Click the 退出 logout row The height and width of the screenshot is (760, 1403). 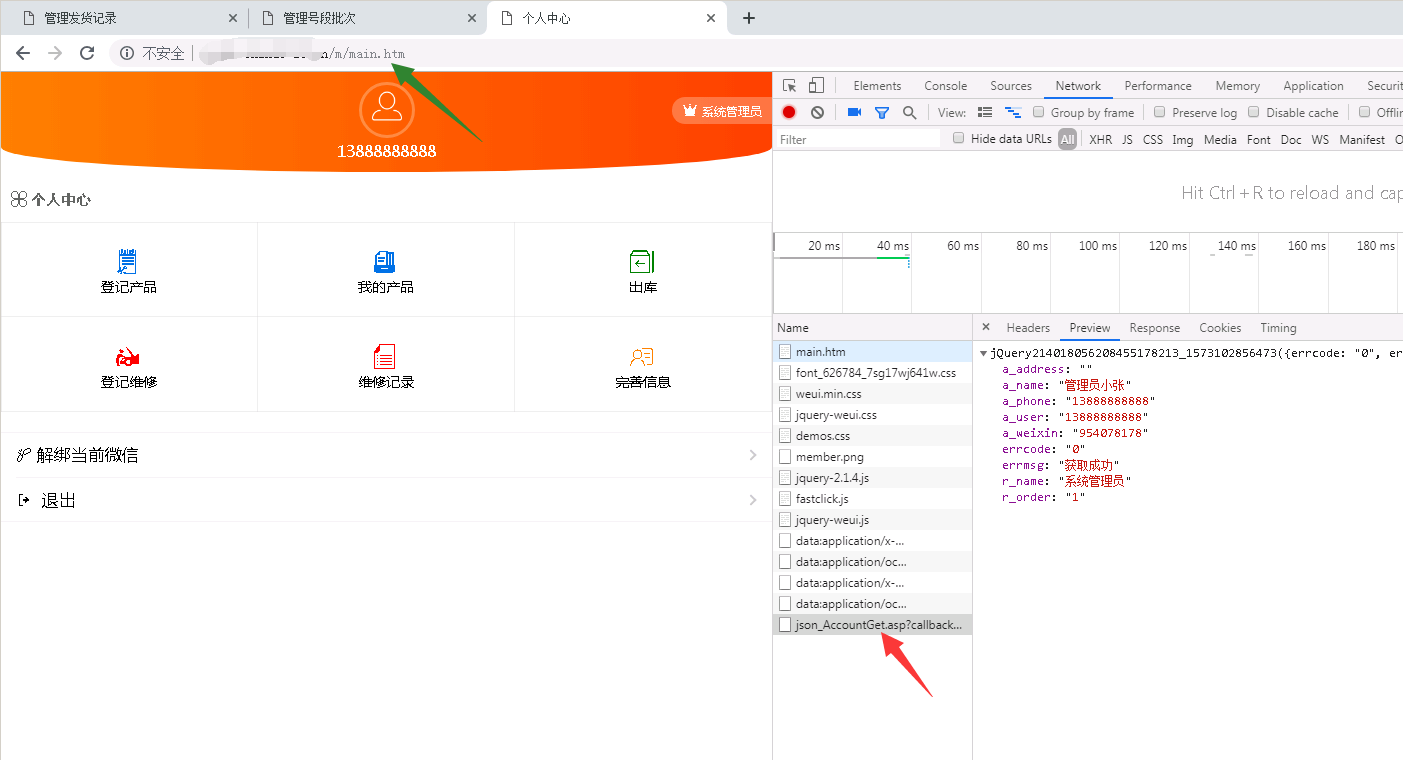pos(386,500)
